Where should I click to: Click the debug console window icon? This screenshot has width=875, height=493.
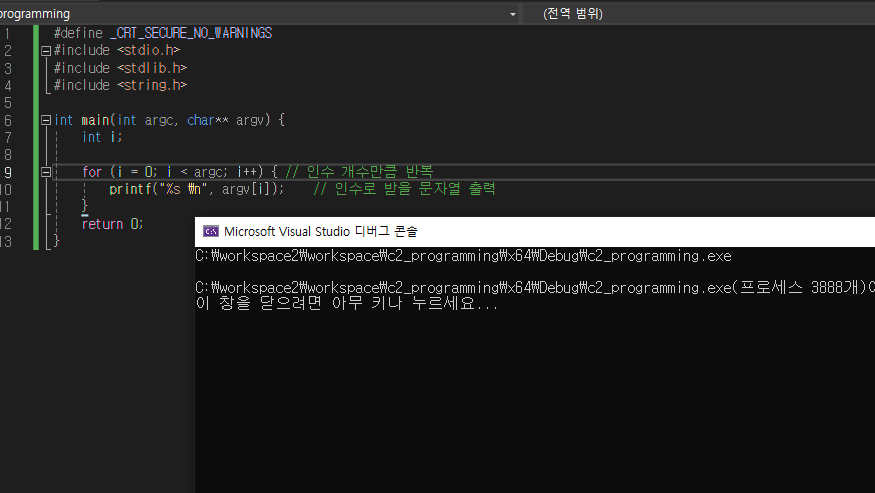211,231
